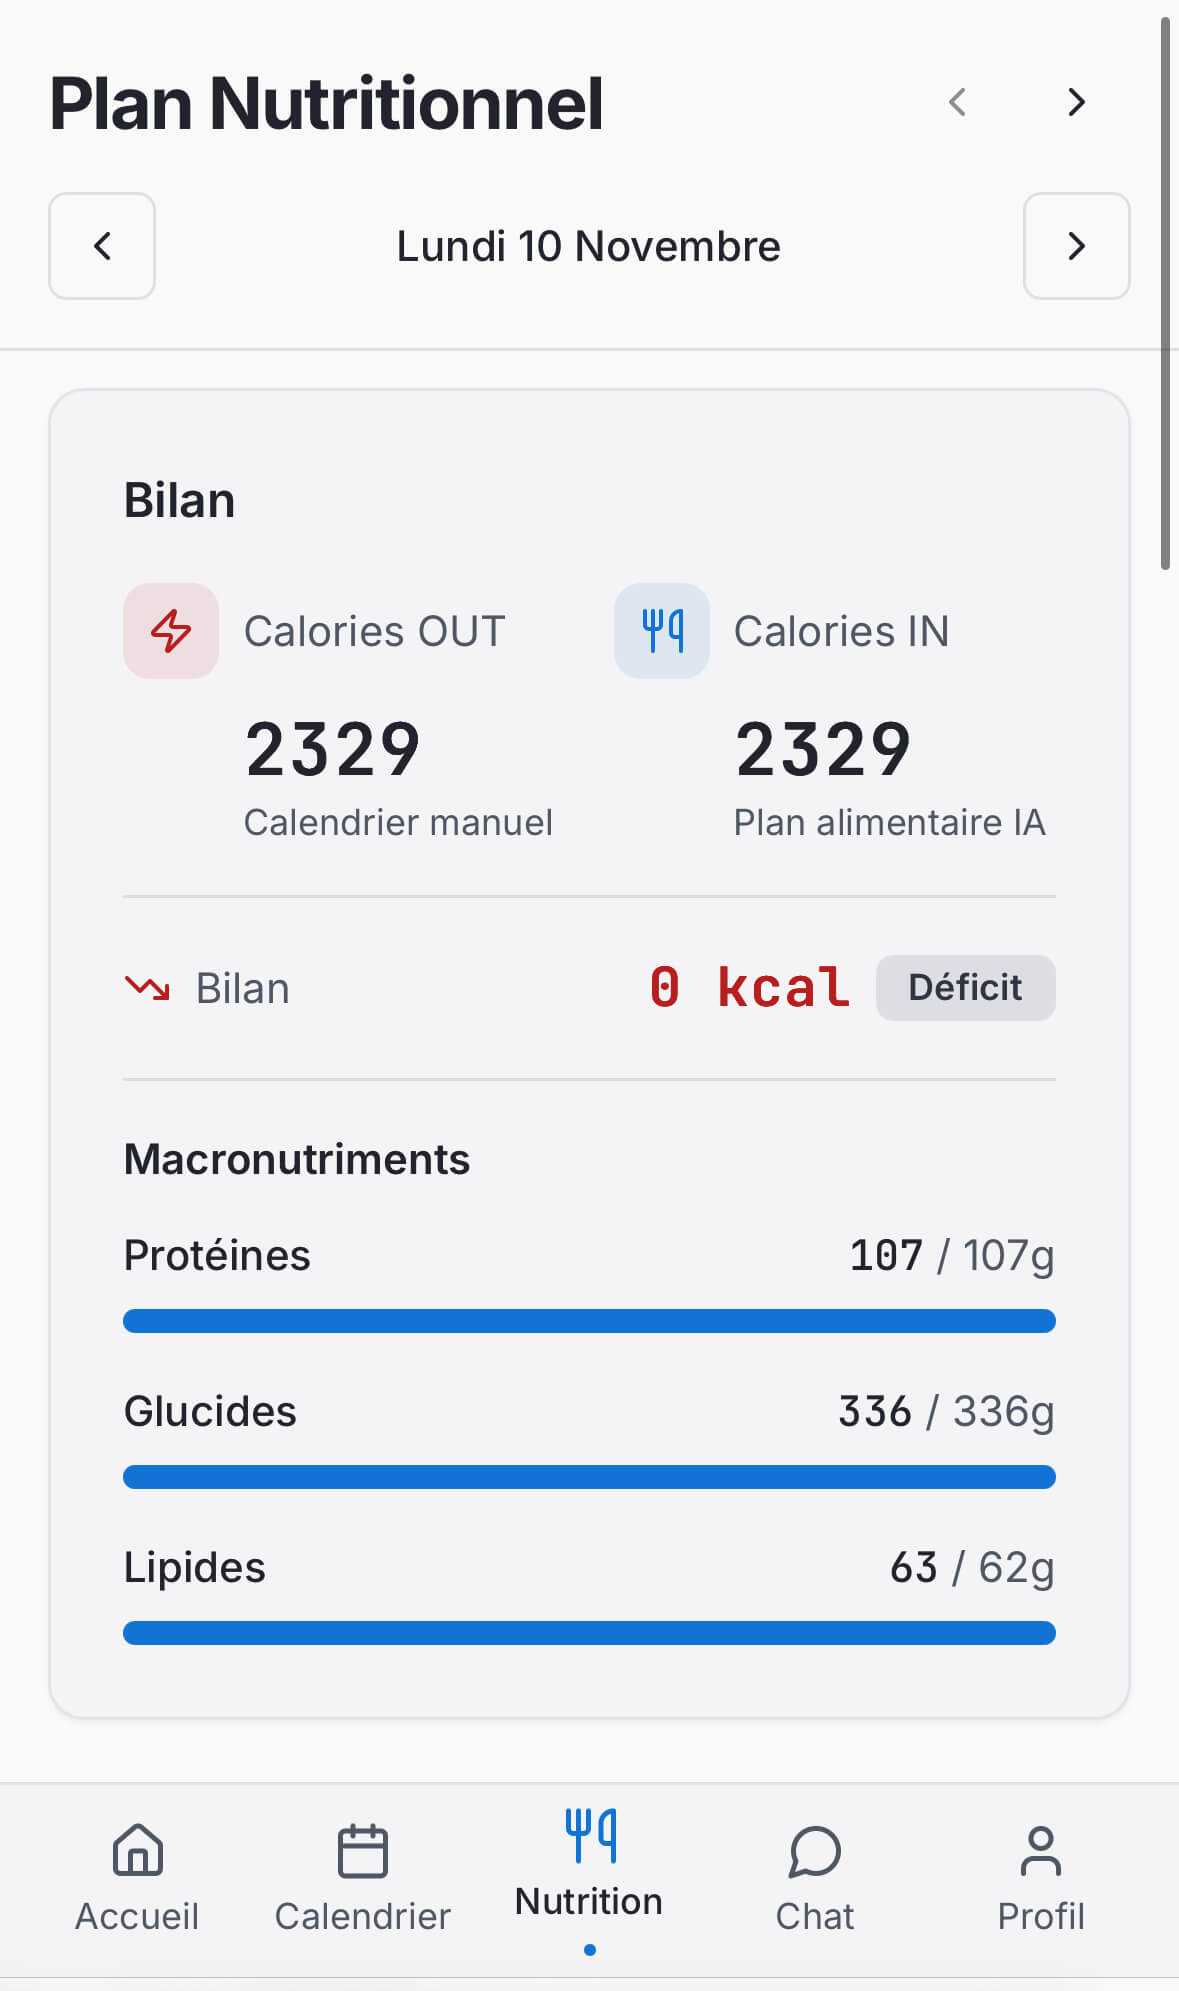Click the Déficit badge
Screen dimensions: 1179x1991
pyautogui.click(x=965, y=988)
